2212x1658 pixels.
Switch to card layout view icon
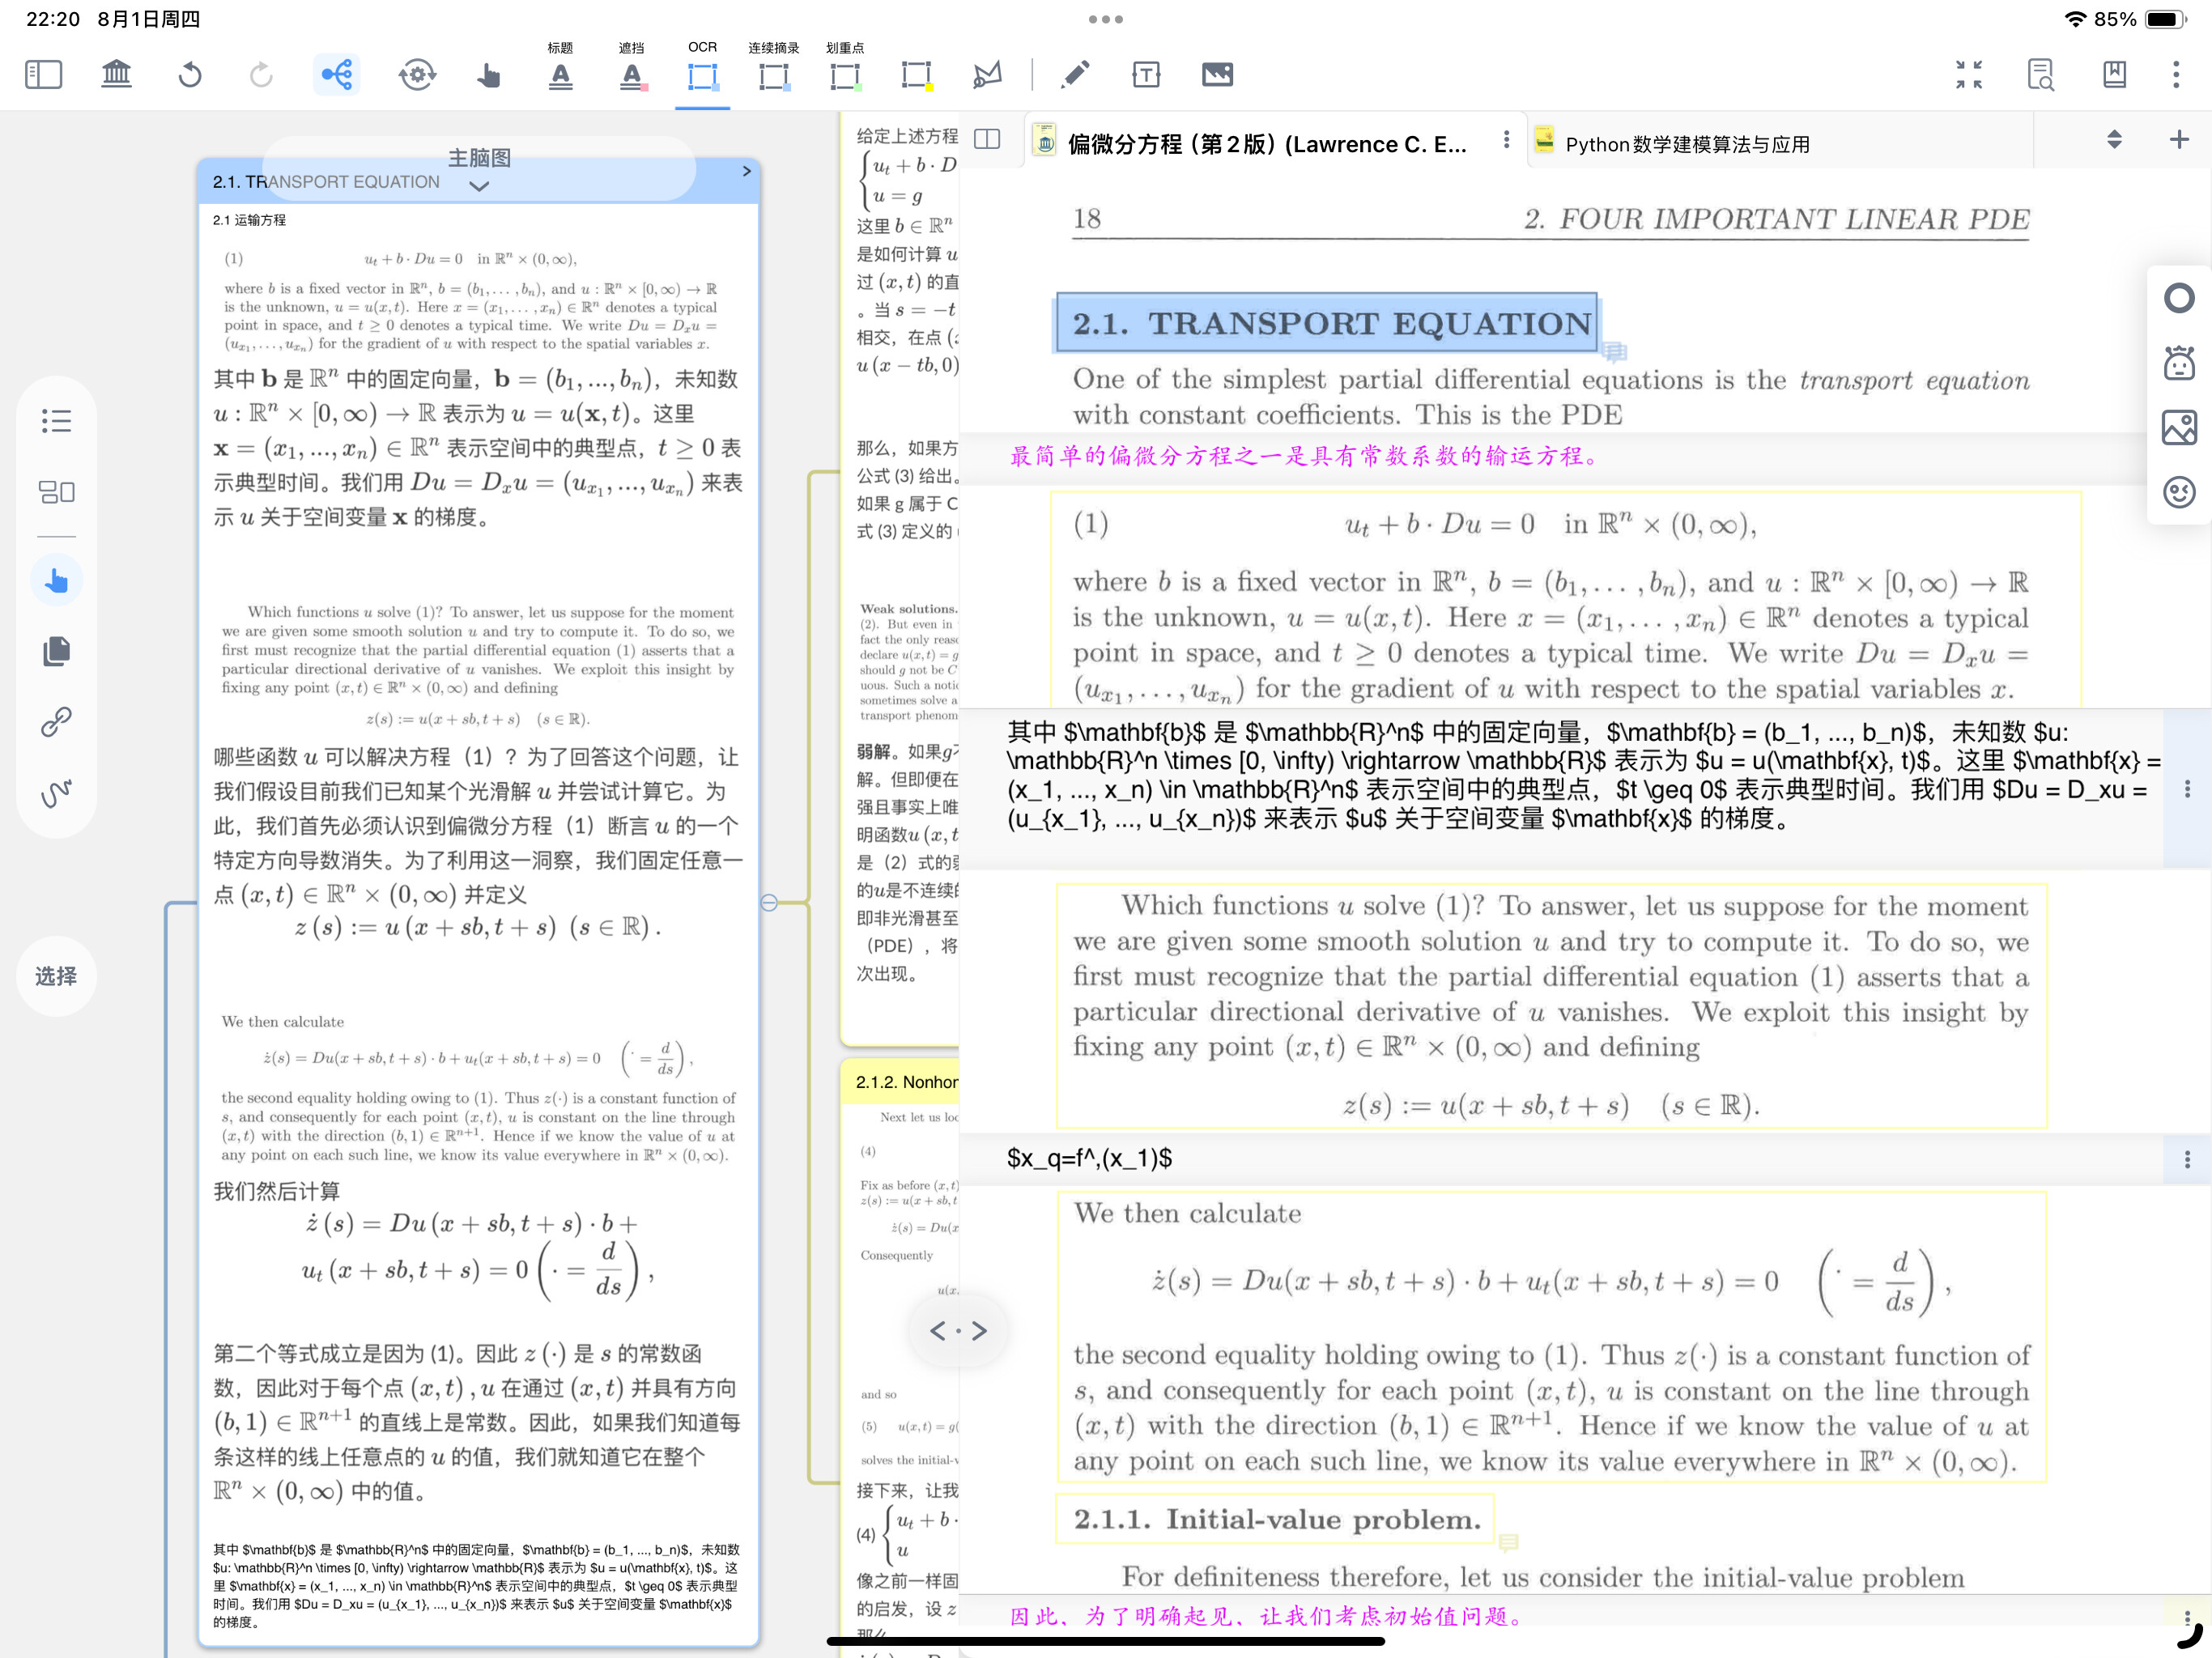click(56, 492)
